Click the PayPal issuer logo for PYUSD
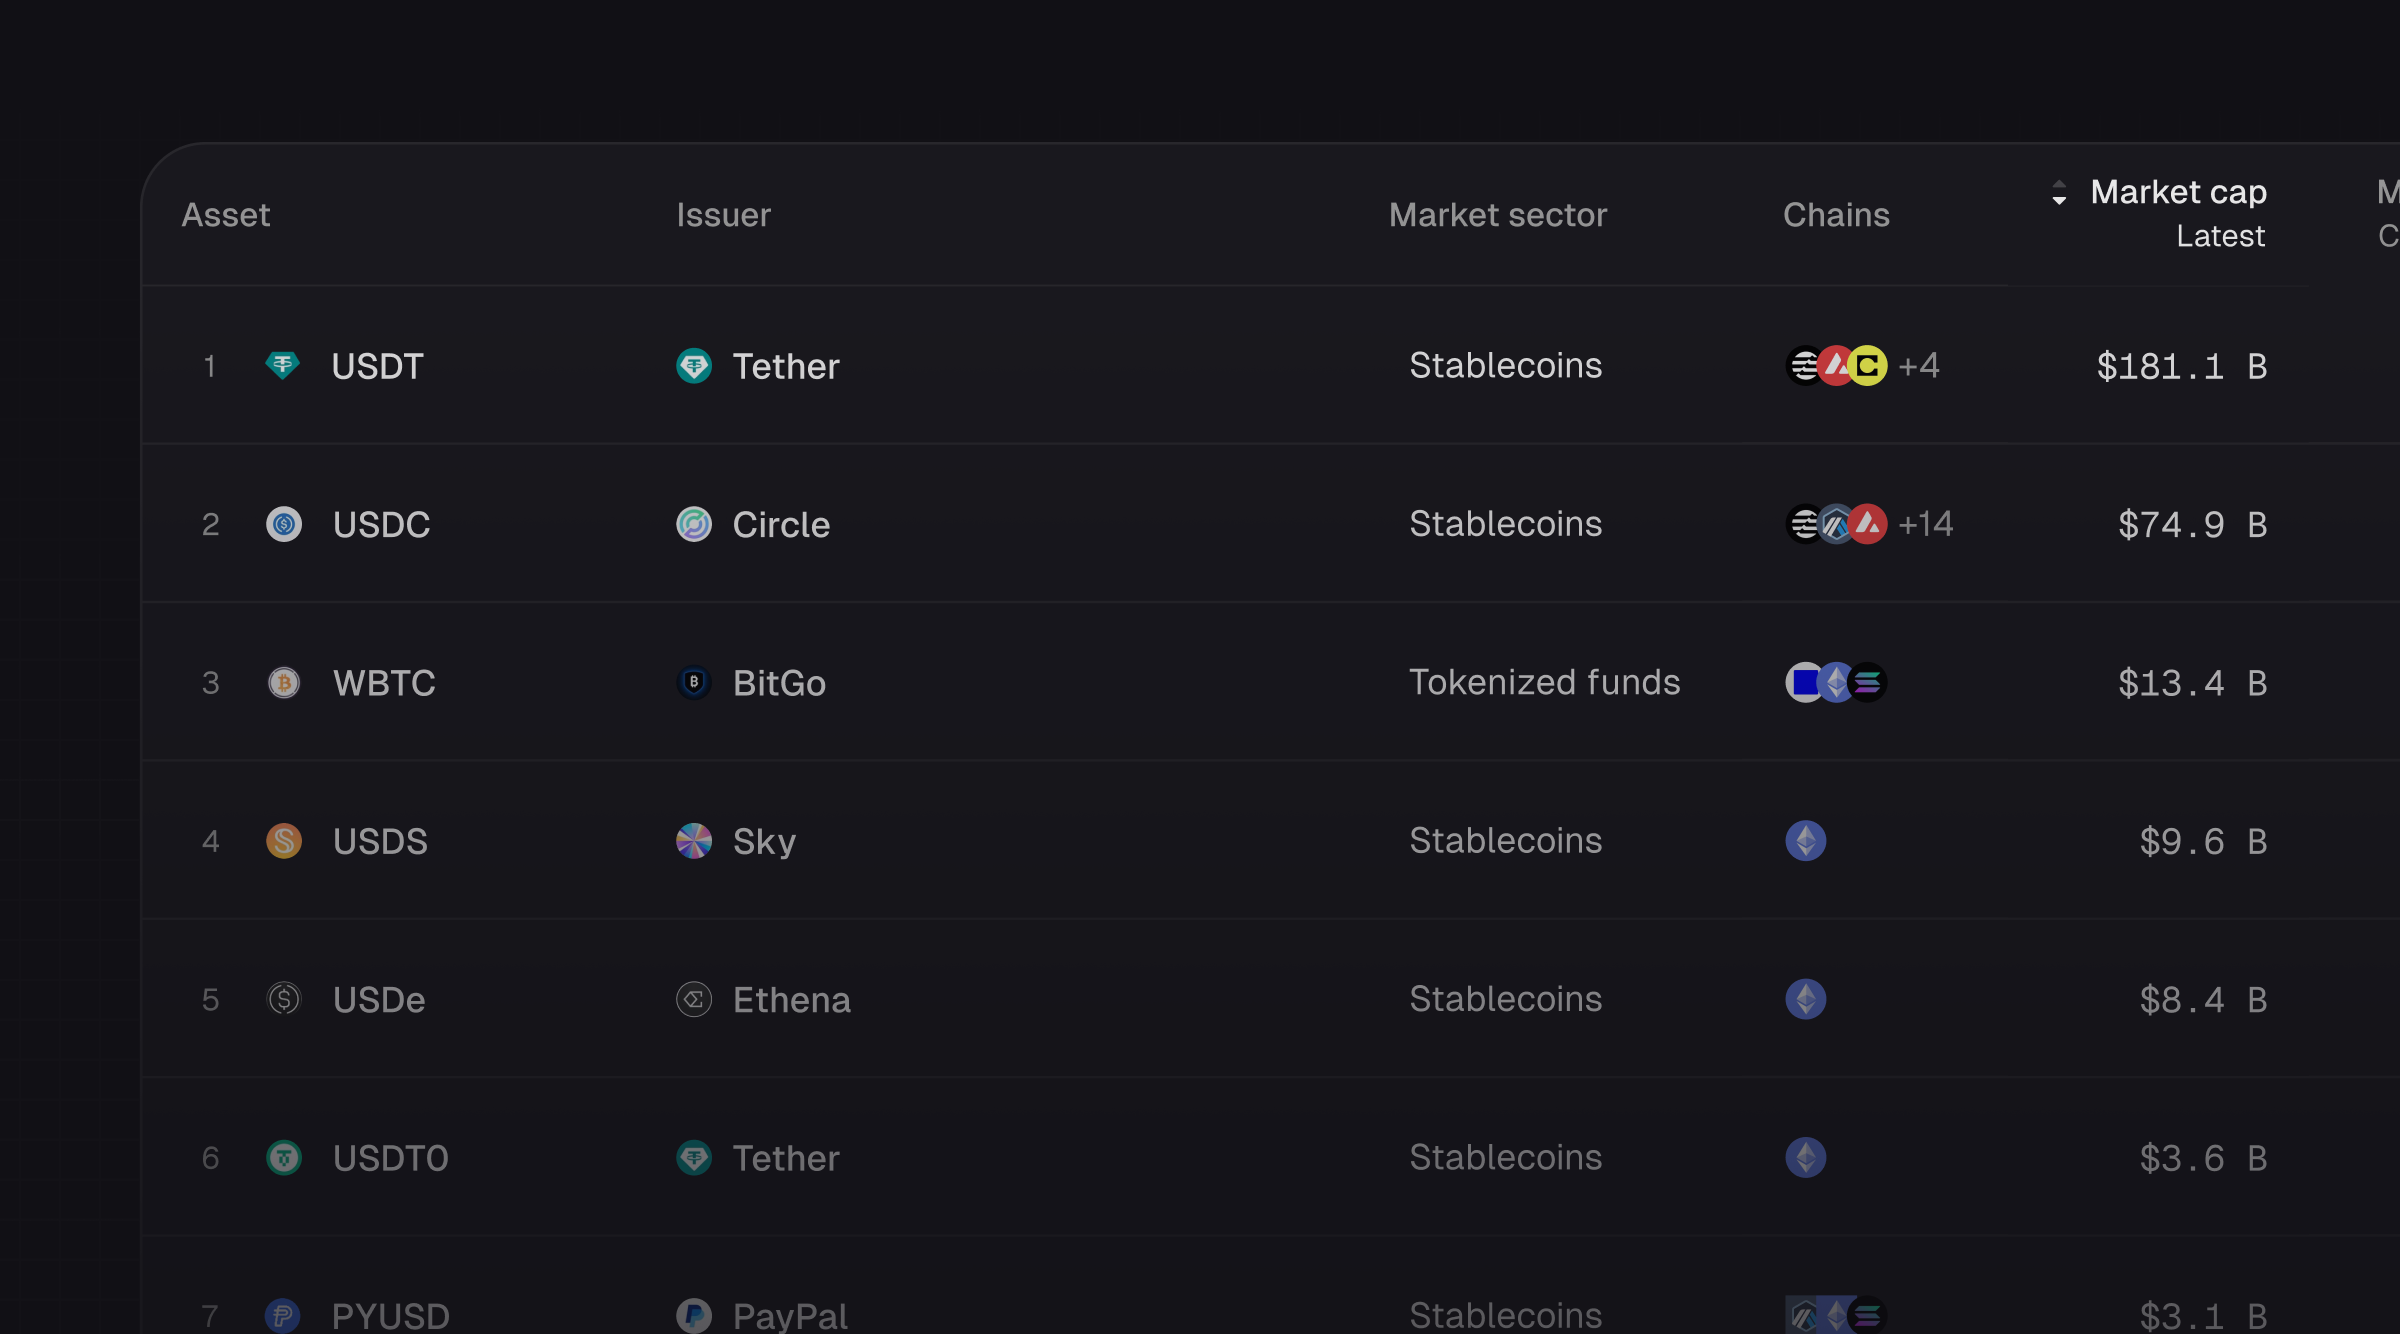 (694, 1315)
